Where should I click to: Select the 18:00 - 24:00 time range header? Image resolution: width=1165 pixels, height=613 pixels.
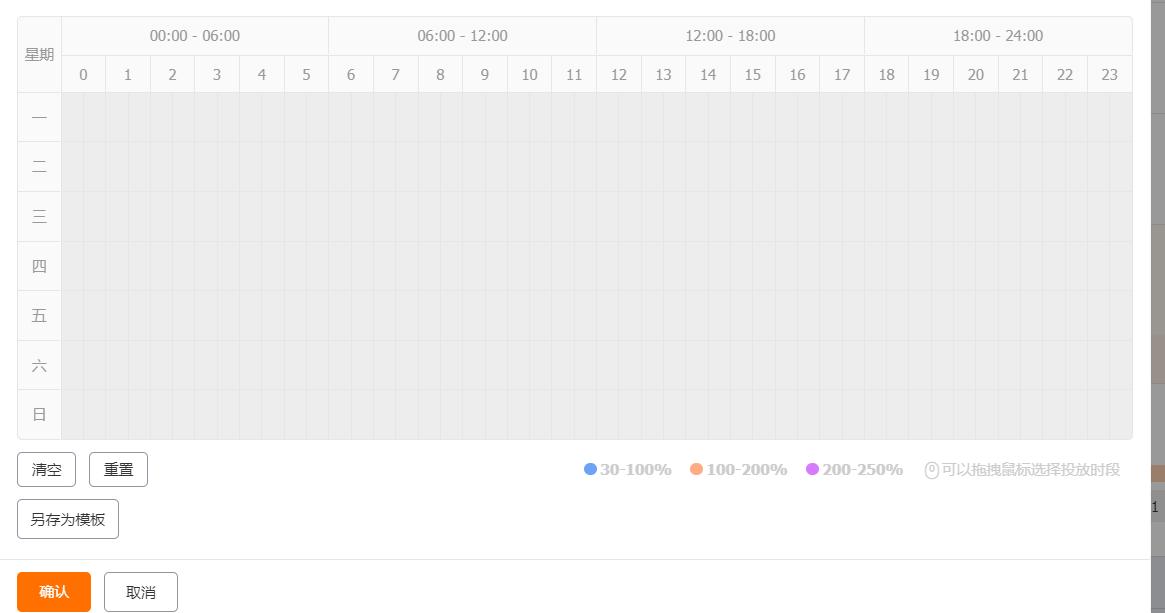click(998, 36)
